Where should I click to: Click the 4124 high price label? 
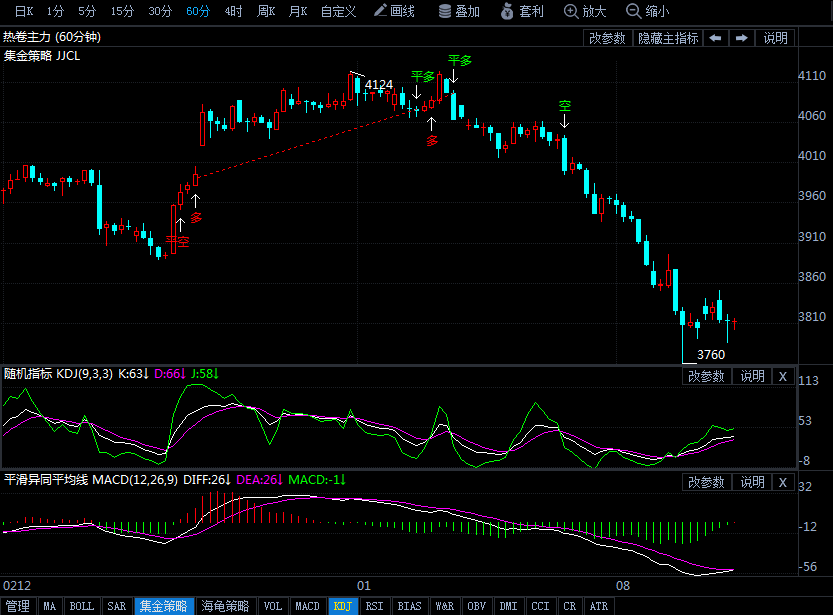(379, 84)
